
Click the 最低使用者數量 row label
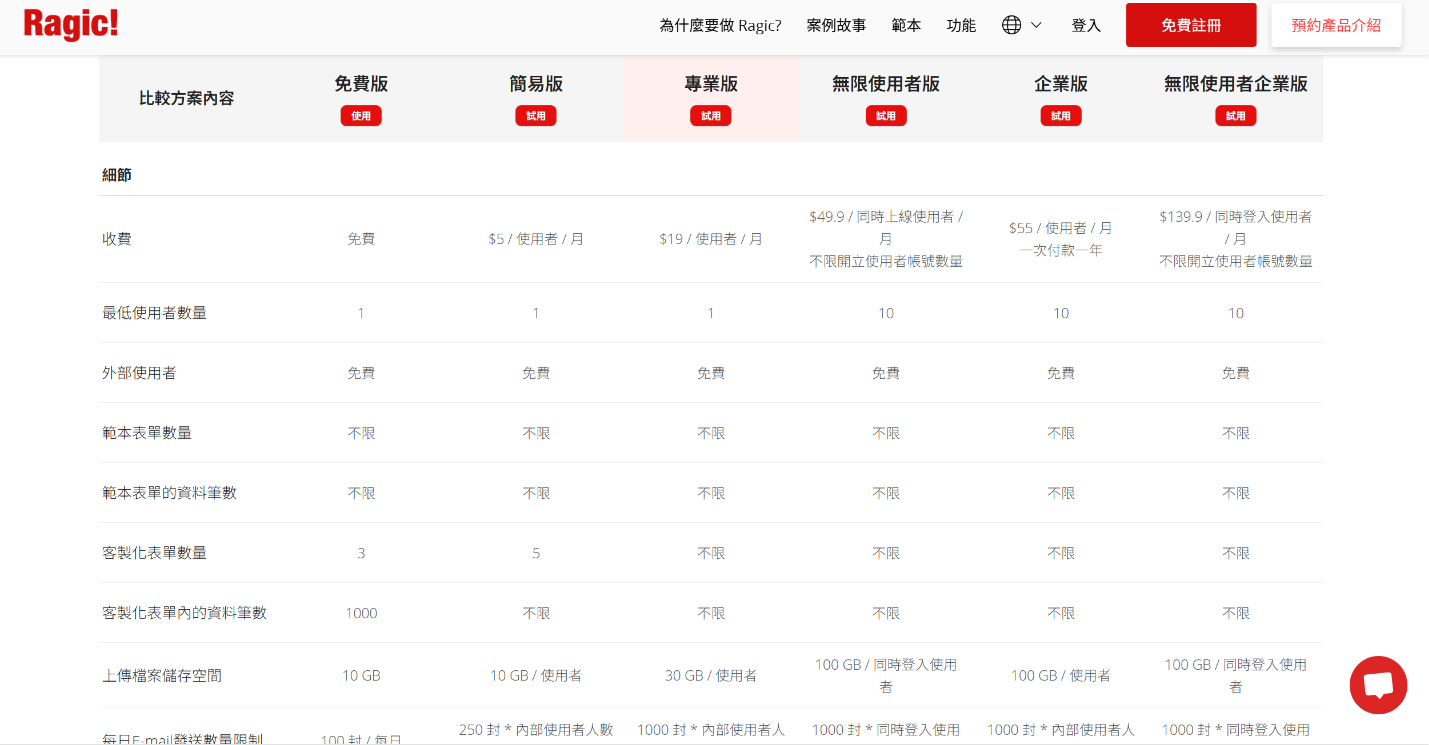coord(154,313)
